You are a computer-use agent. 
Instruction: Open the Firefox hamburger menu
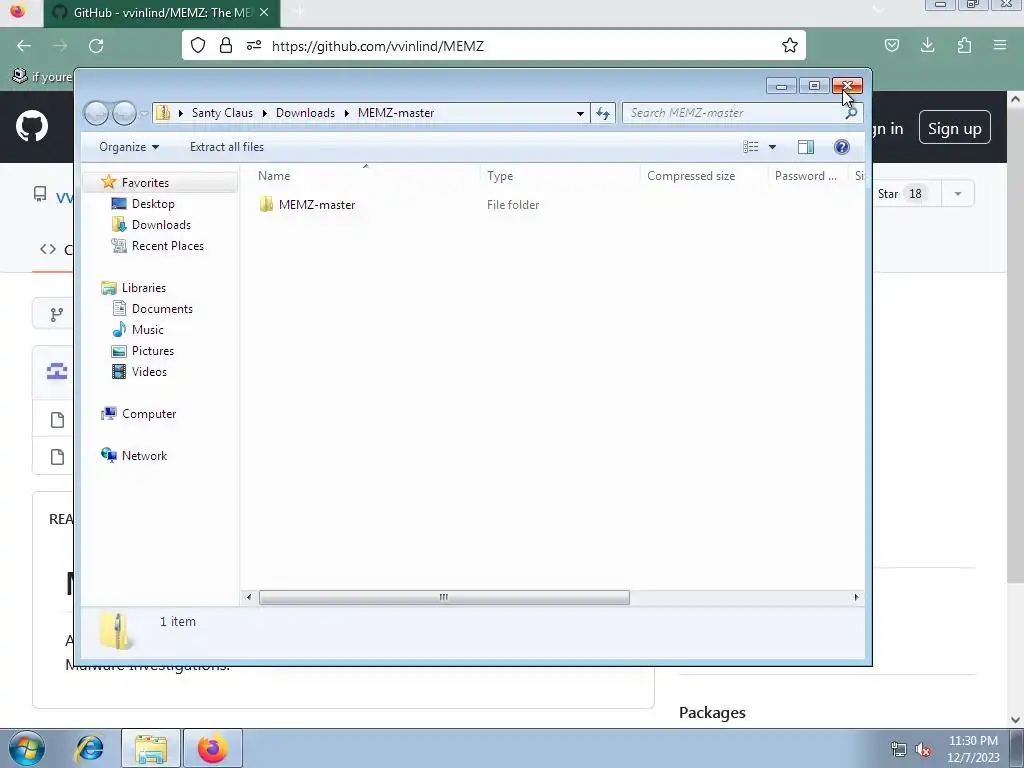(1000, 46)
